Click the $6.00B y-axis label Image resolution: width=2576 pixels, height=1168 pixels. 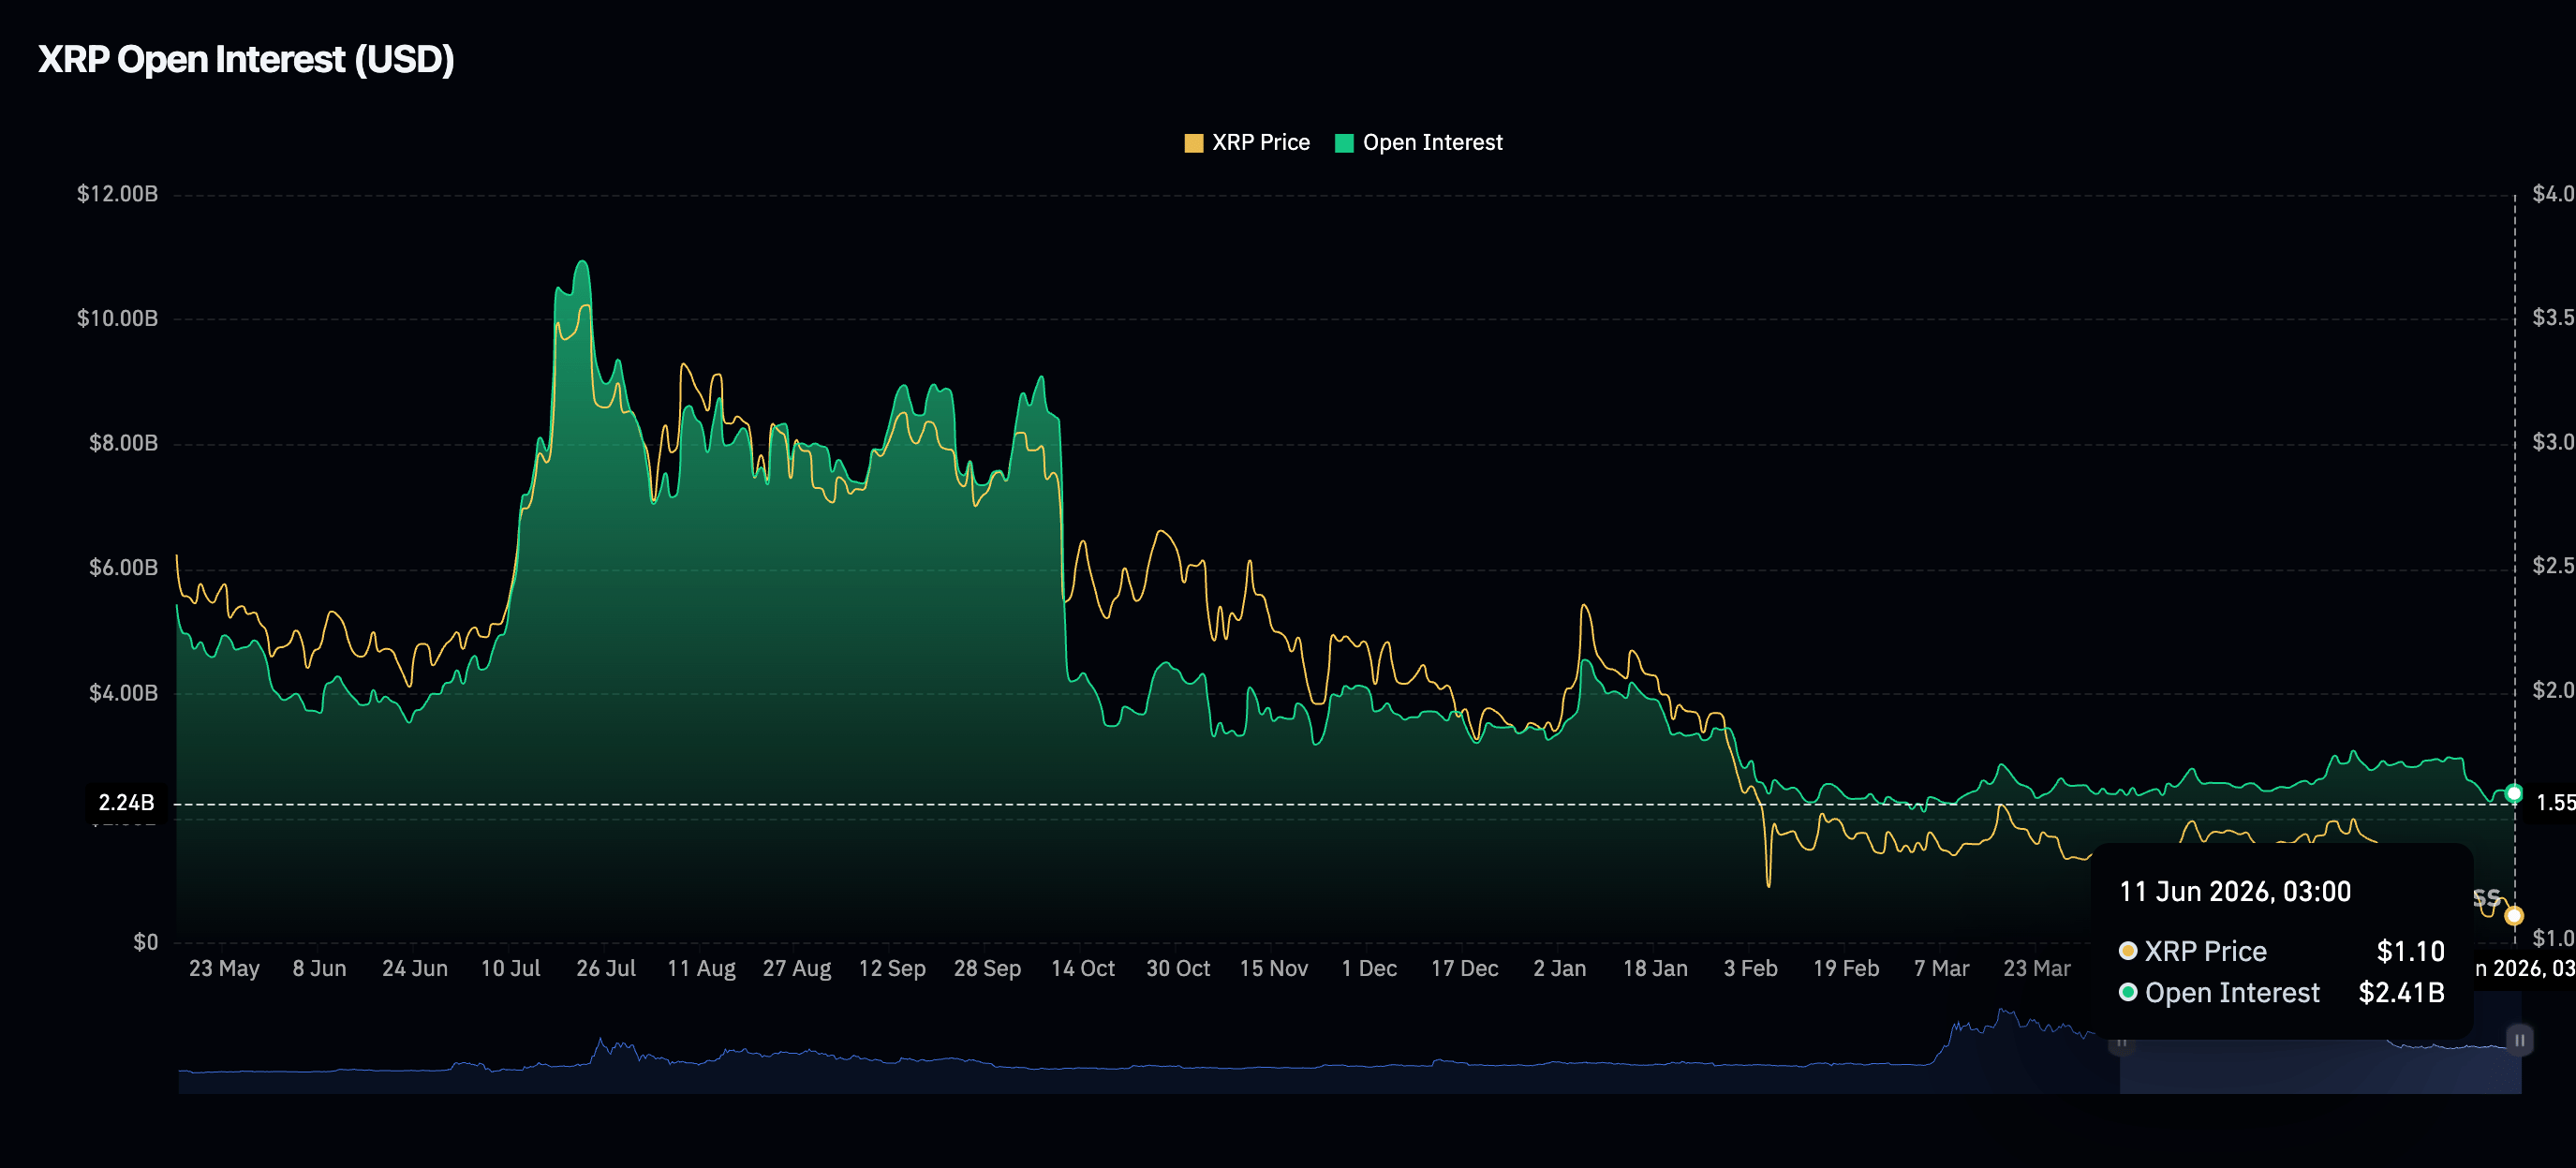coord(123,568)
